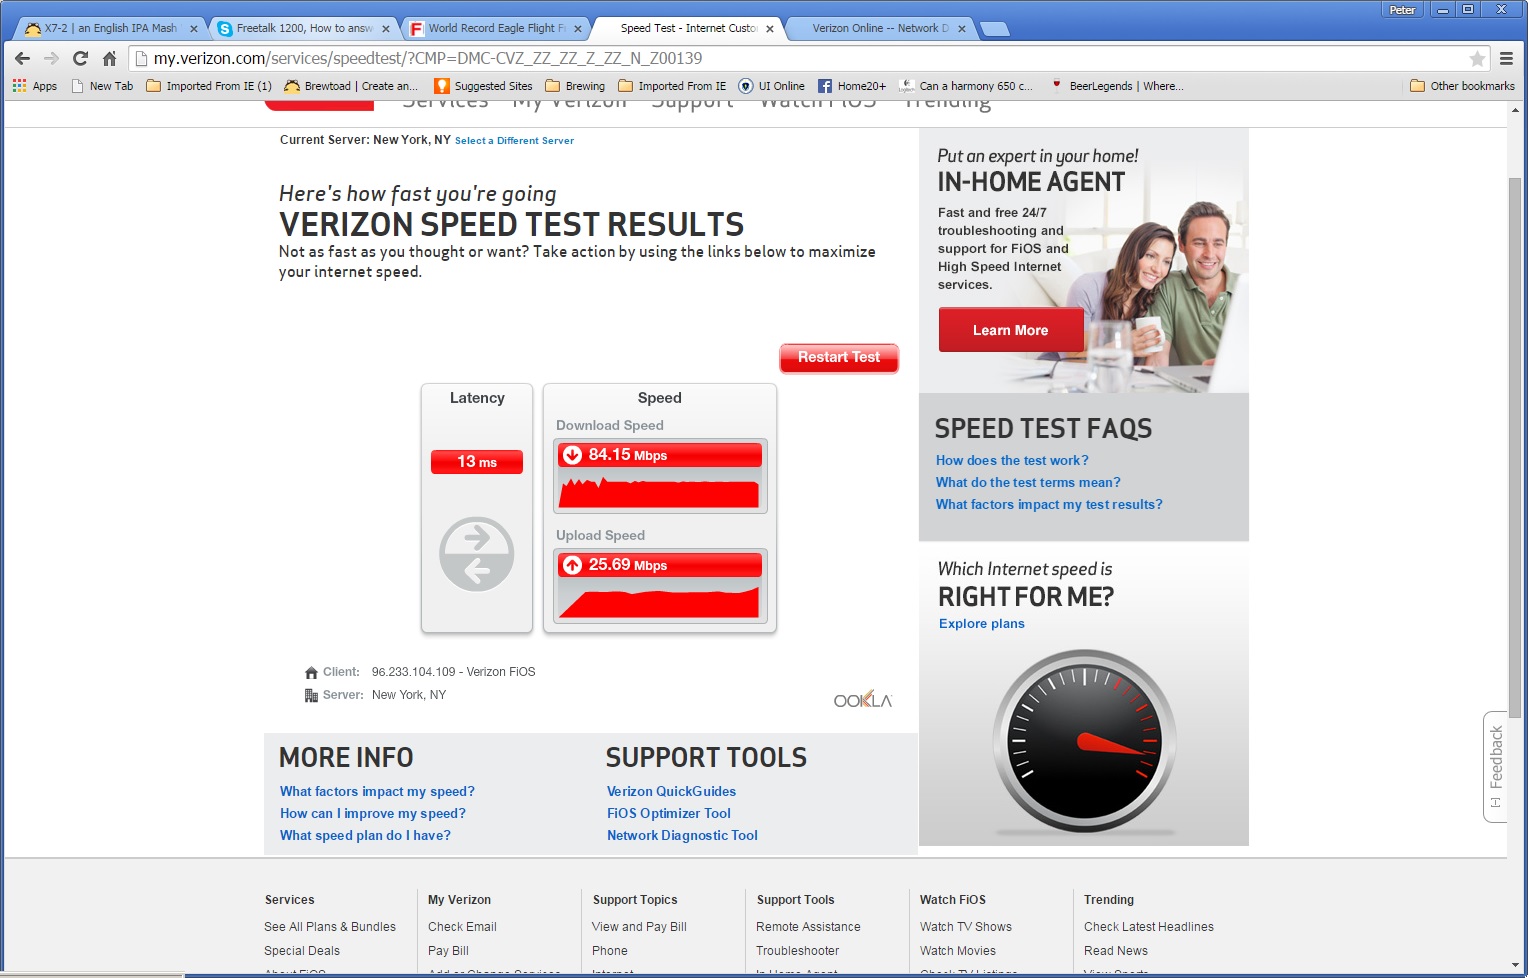This screenshot has width=1528, height=978.
Task: Open What factors impact my speed?
Action: tap(377, 792)
